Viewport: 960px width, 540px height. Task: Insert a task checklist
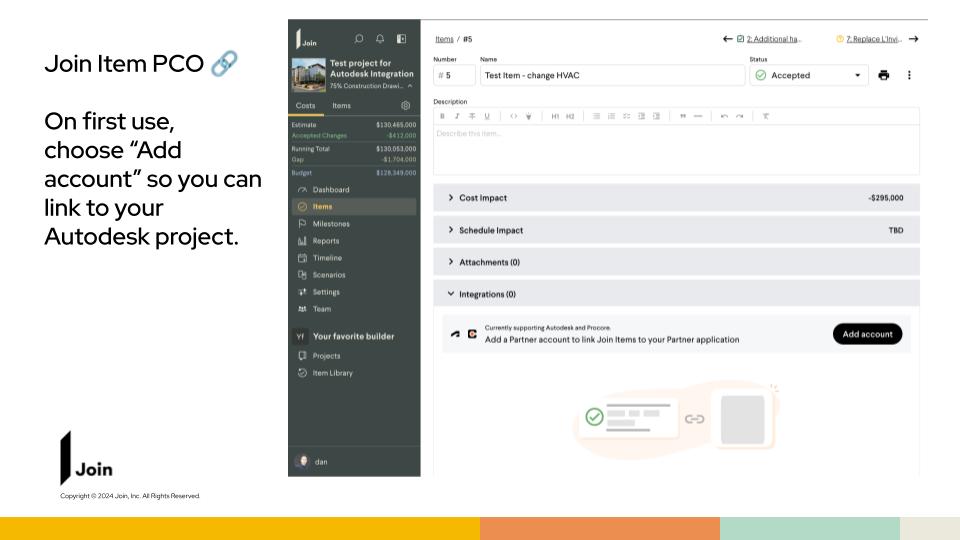point(626,116)
